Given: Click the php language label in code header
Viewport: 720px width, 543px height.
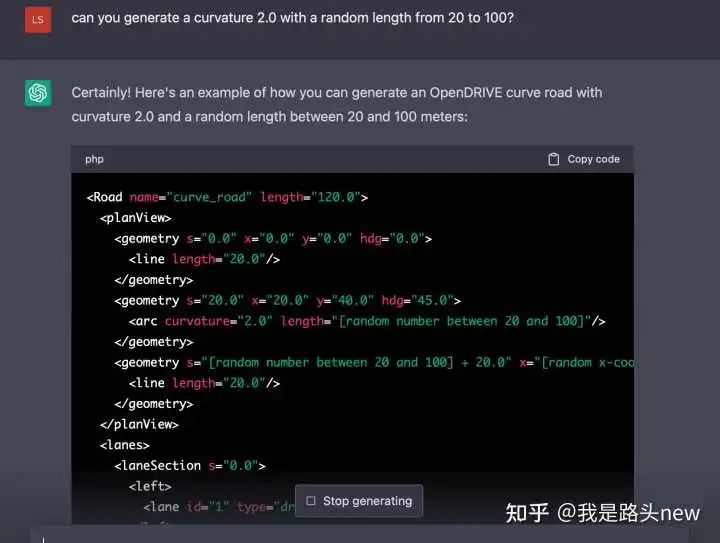Looking at the screenshot, I should click(94, 159).
